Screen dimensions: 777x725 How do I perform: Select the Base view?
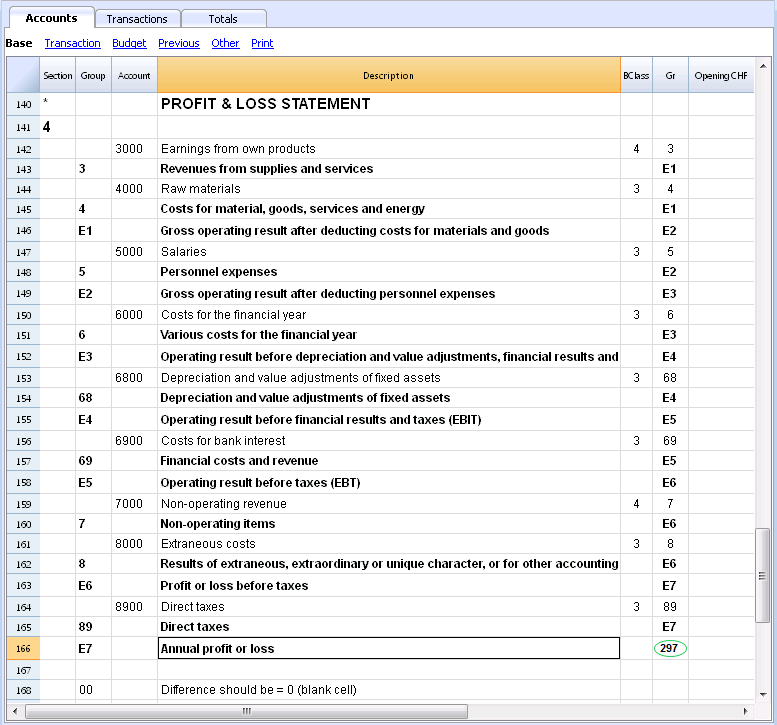19,43
